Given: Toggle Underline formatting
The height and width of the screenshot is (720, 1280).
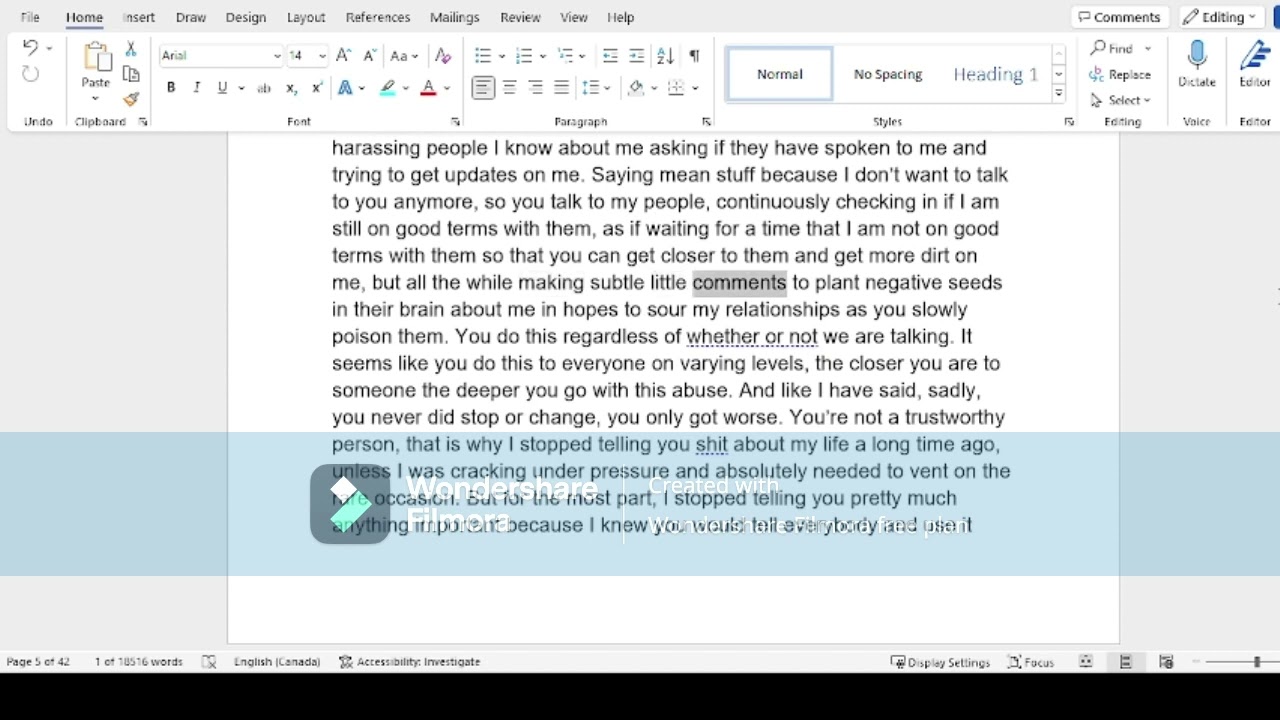Looking at the screenshot, I should click(x=222, y=88).
